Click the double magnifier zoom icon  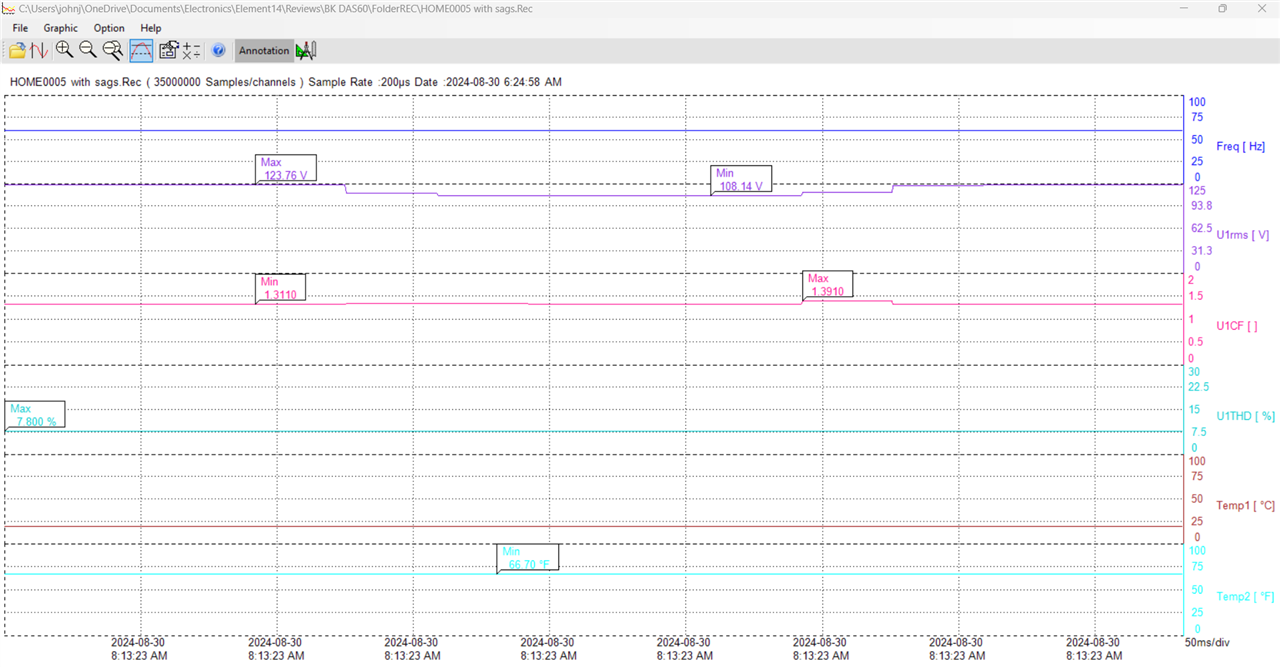(x=113, y=50)
